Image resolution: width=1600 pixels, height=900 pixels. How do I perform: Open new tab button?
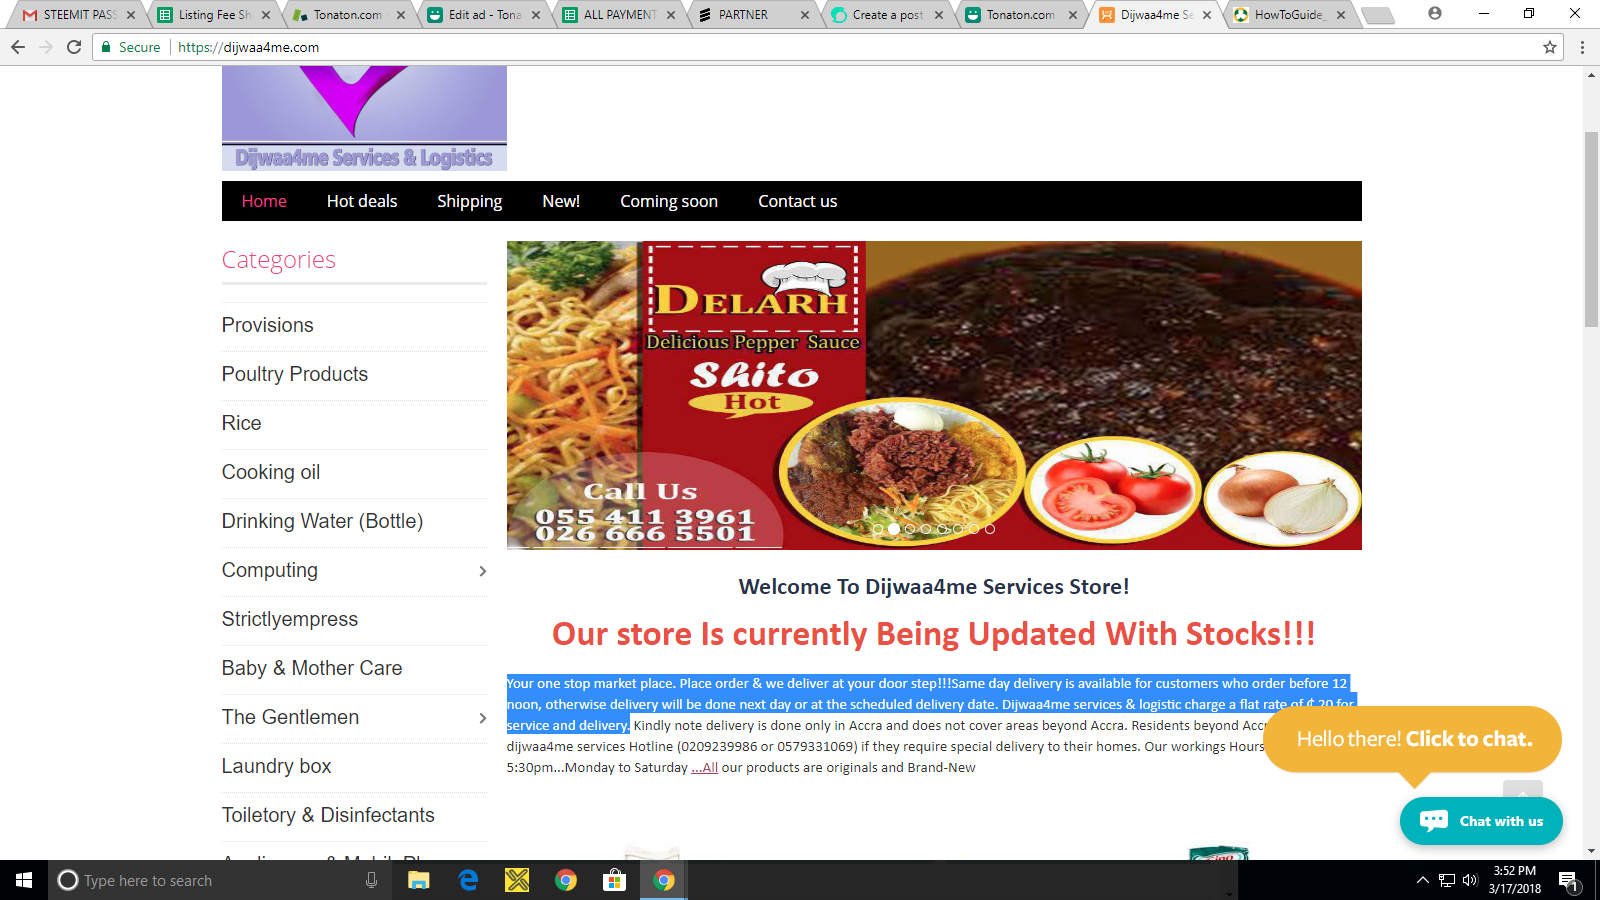pyautogui.click(x=1377, y=15)
